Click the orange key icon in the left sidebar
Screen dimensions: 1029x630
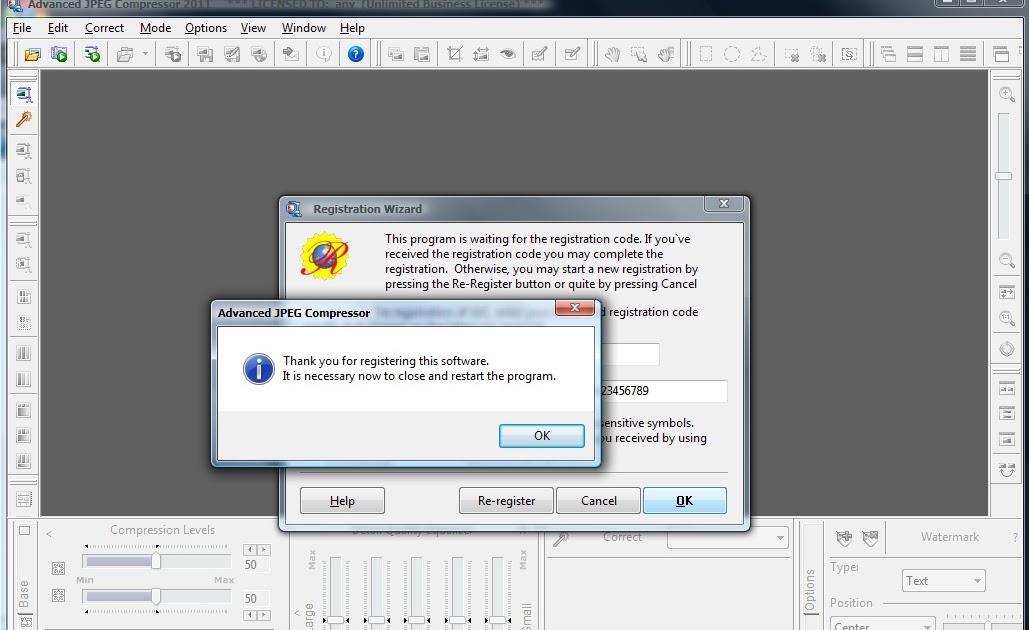pyautogui.click(x=24, y=119)
